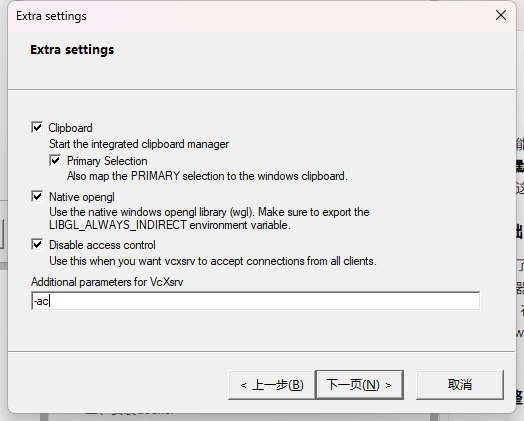524x421 pixels.
Task: Click the 'Start the integrated clipboard manager' text
Action: [x=139, y=144]
